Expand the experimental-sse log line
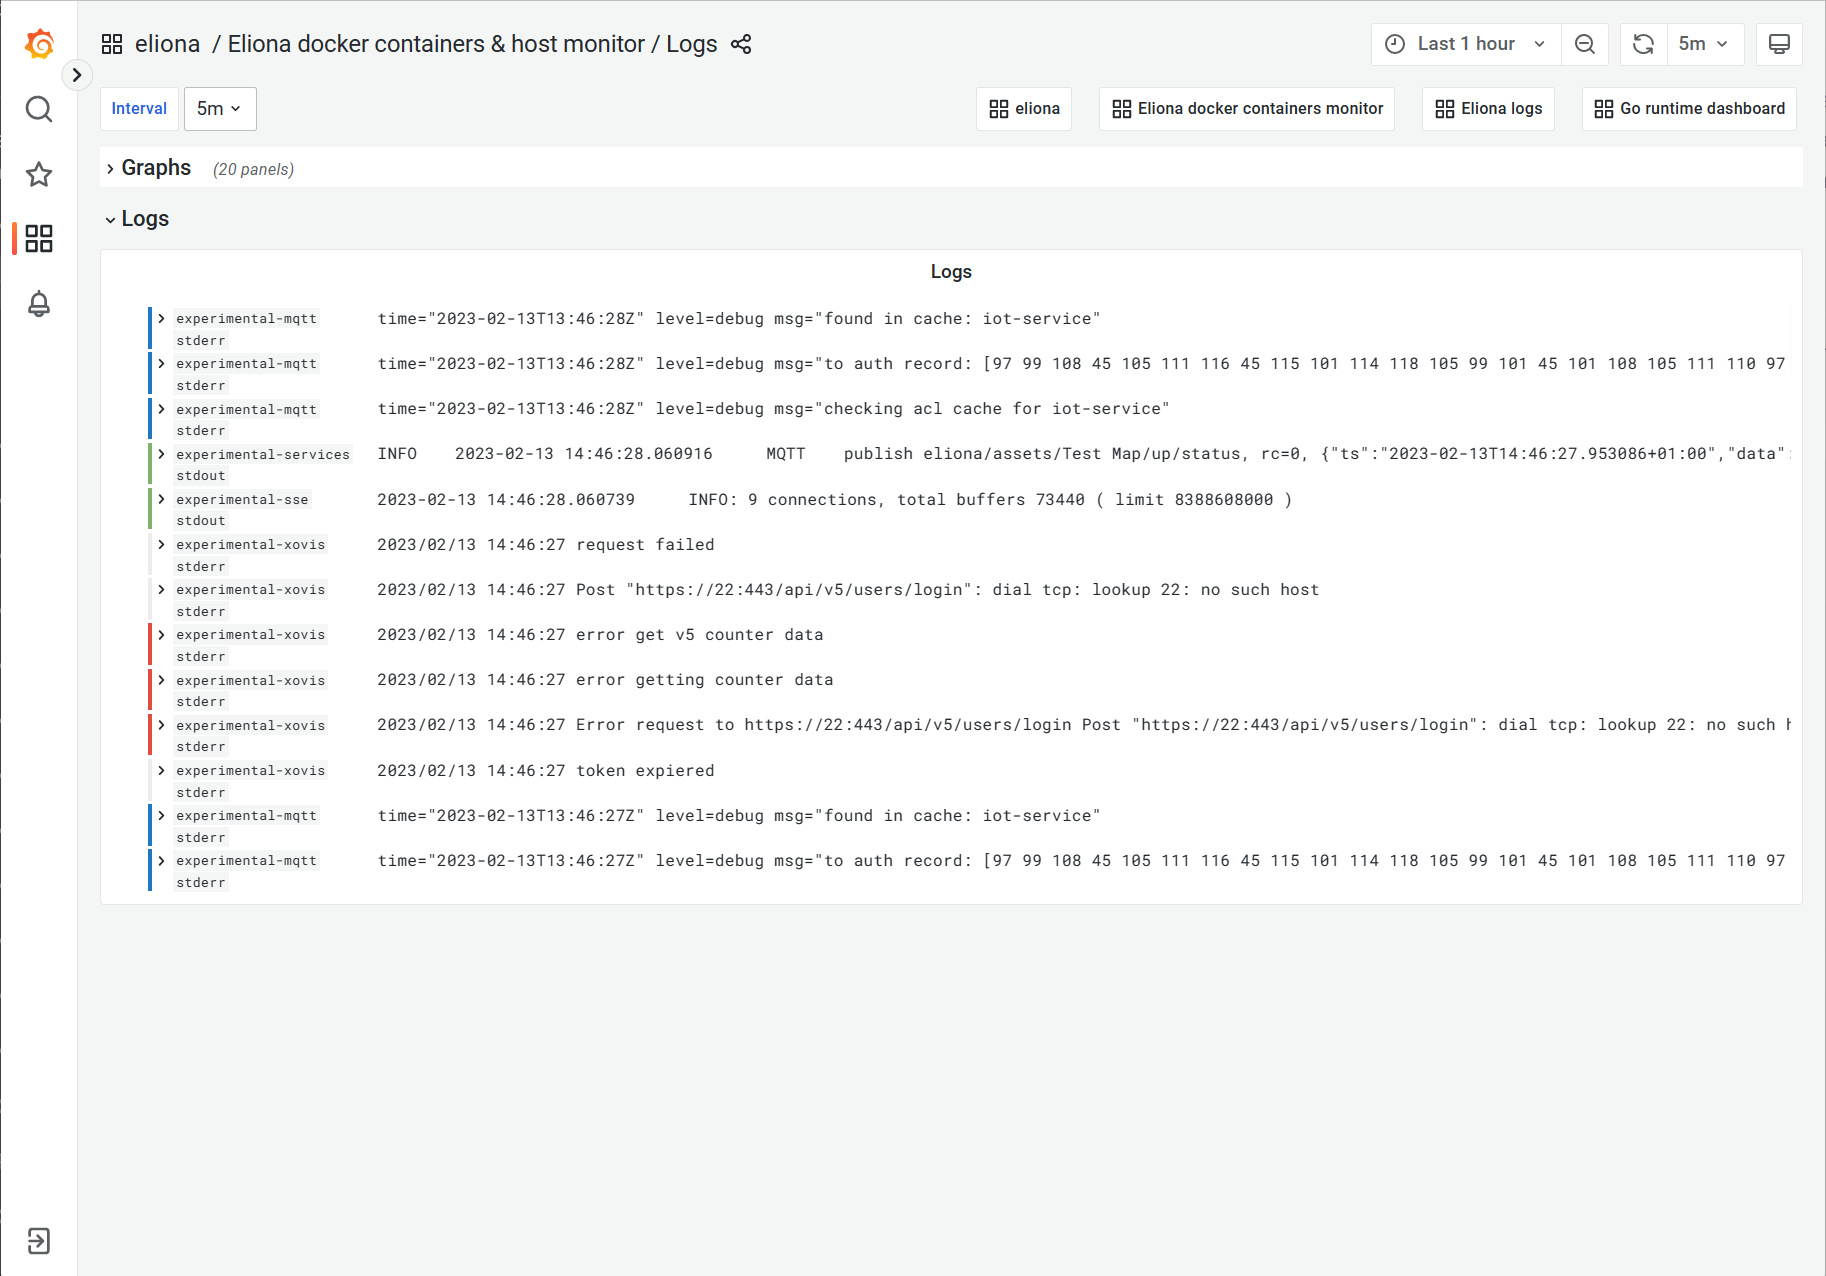The image size is (1826, 1276). [x=161, y=499]
